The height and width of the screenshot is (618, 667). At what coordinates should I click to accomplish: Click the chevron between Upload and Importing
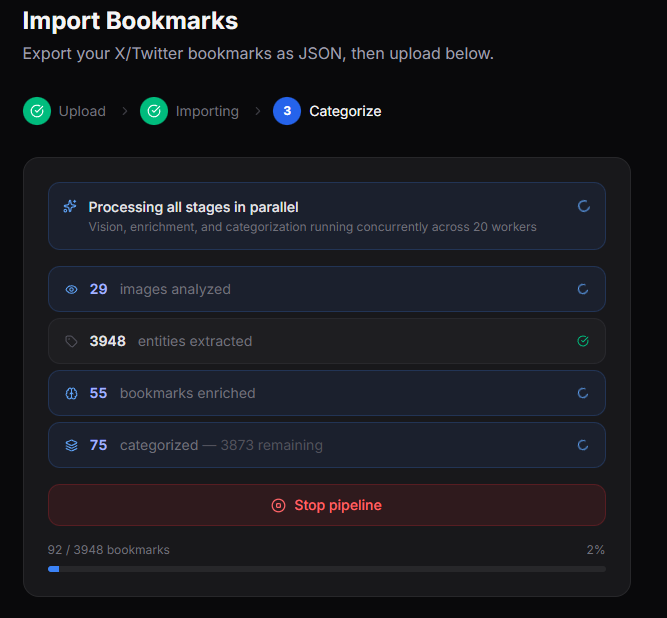[125, 111]
